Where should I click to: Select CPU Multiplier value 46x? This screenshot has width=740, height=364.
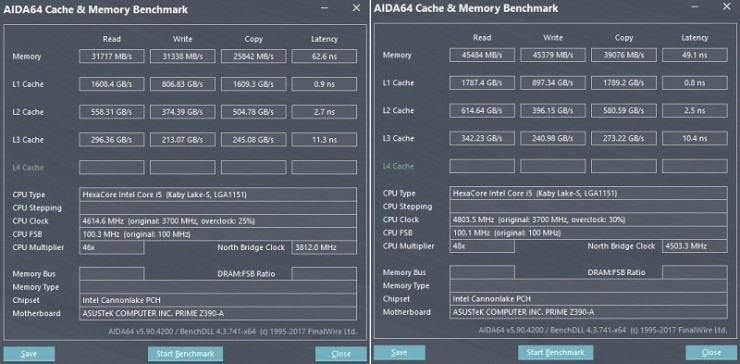click(x=112, y=247)
